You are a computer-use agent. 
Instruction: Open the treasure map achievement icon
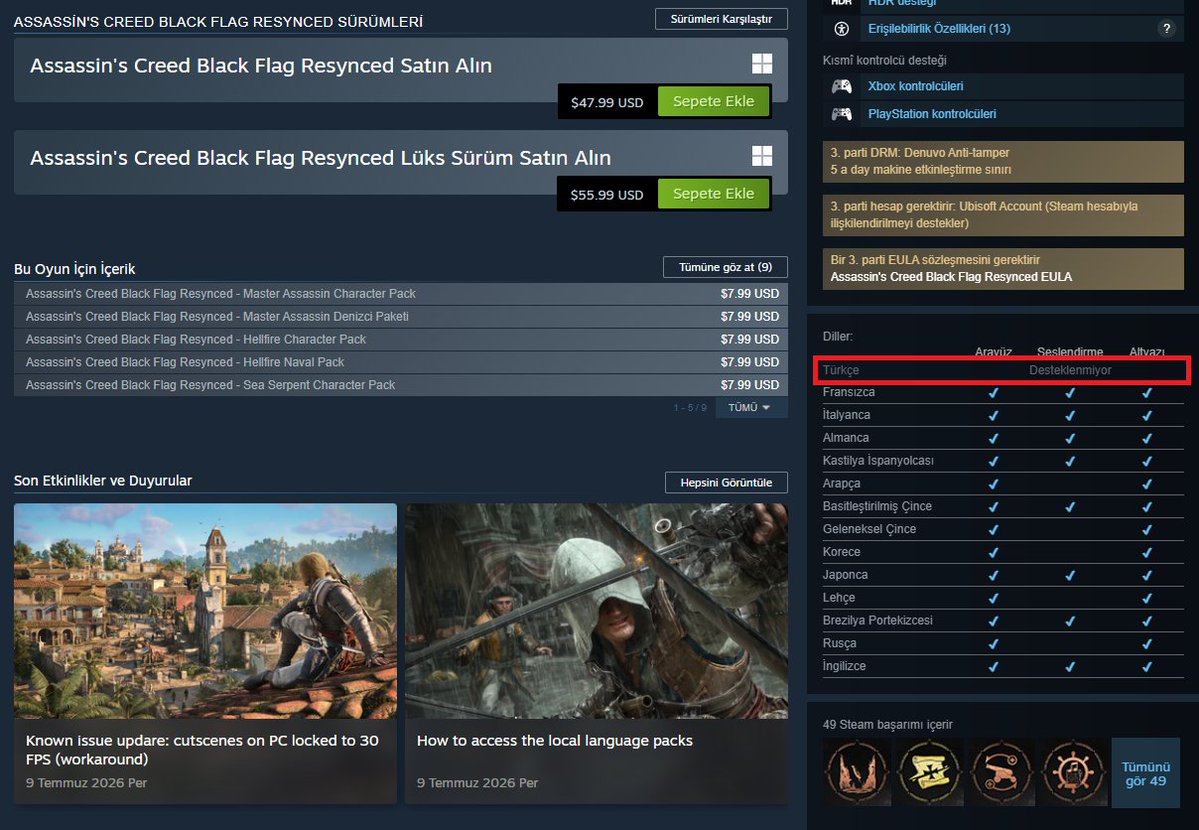[x=929, y=772]
